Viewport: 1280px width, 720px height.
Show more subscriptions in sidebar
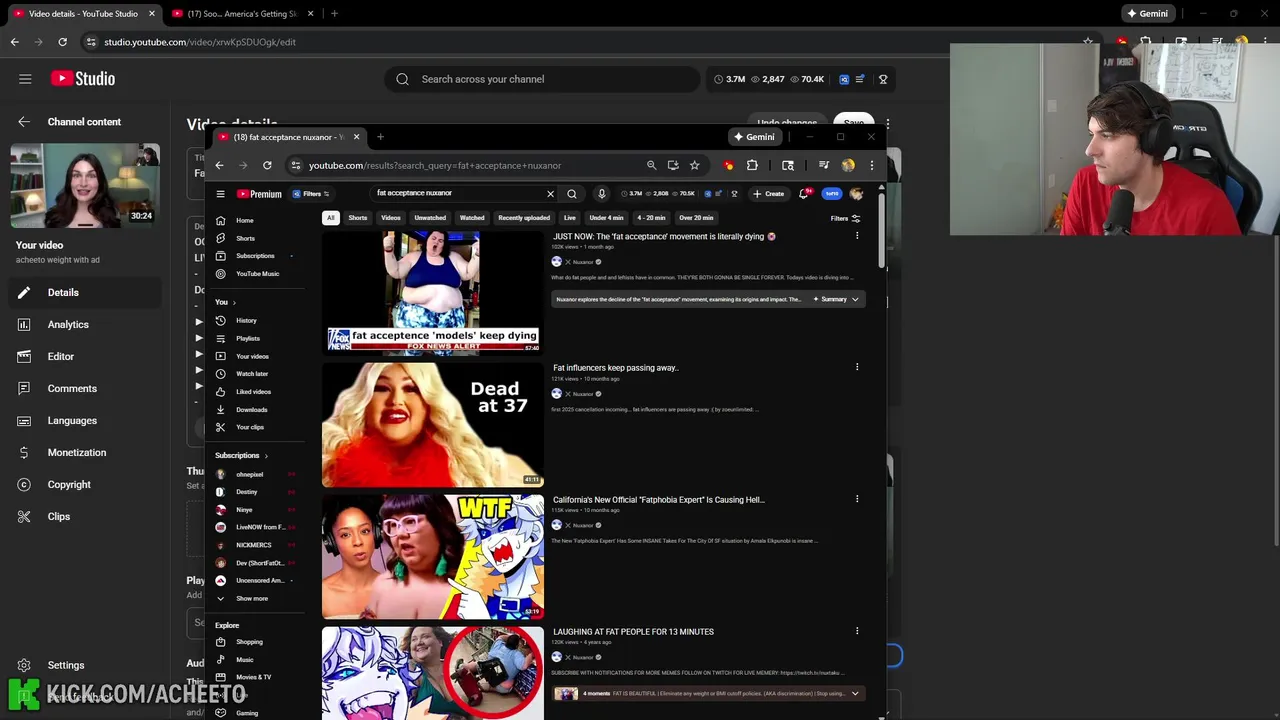[x=251, y=598]
